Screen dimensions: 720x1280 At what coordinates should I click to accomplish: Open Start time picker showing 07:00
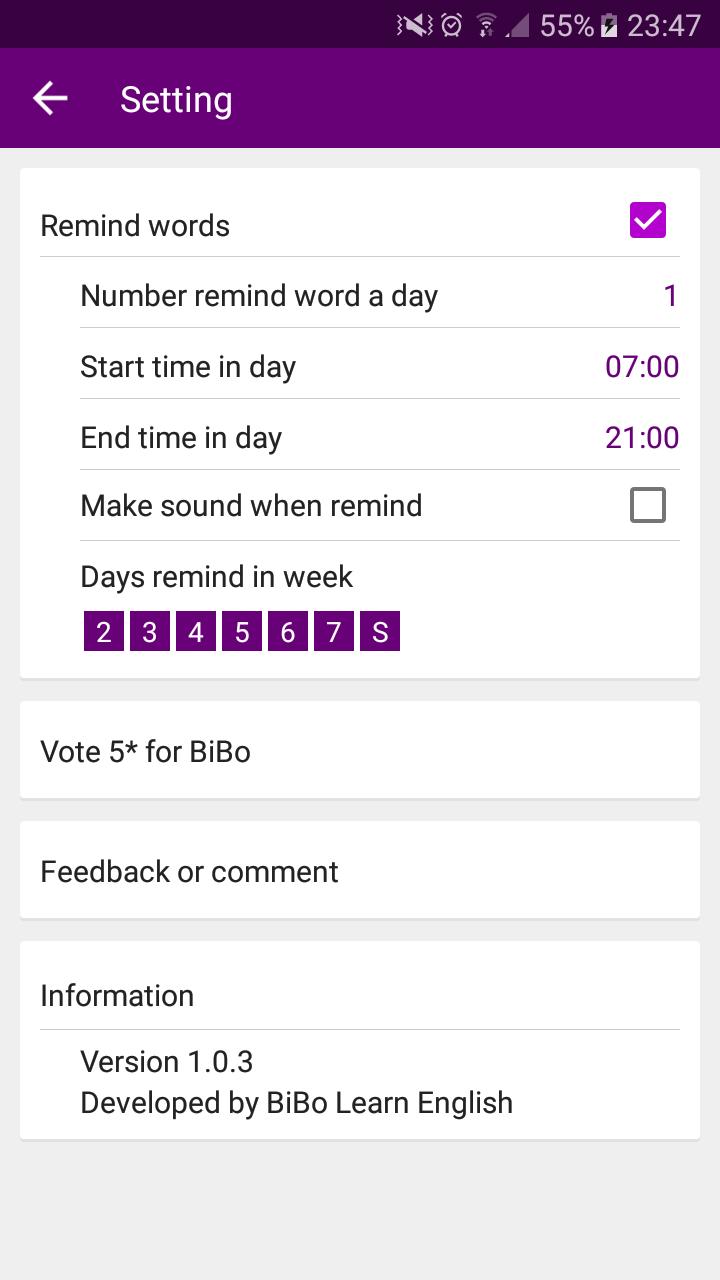641,367
